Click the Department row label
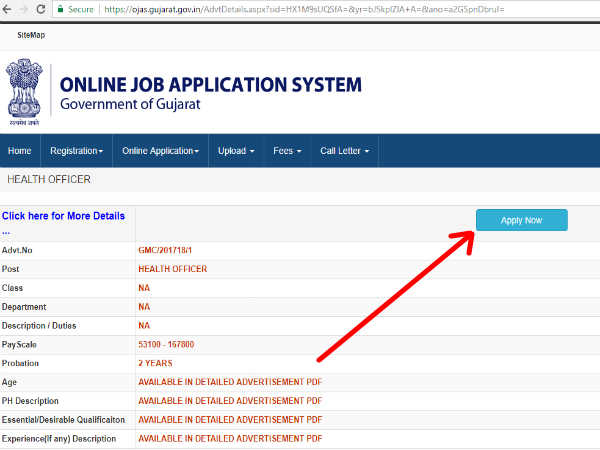 tap(24, 307)
